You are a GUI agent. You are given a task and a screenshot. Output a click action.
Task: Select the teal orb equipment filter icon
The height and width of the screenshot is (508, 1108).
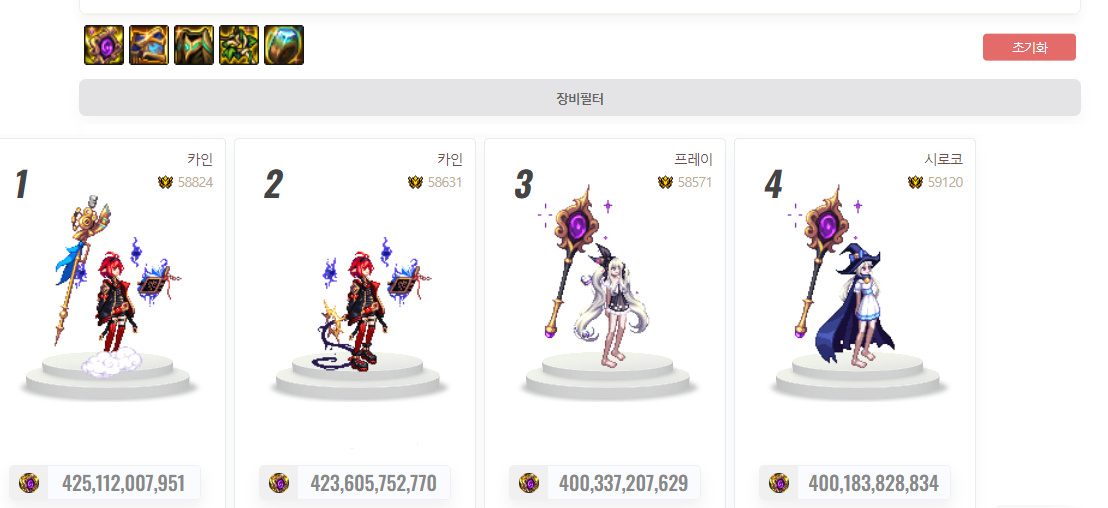click(x=284, y=45)
